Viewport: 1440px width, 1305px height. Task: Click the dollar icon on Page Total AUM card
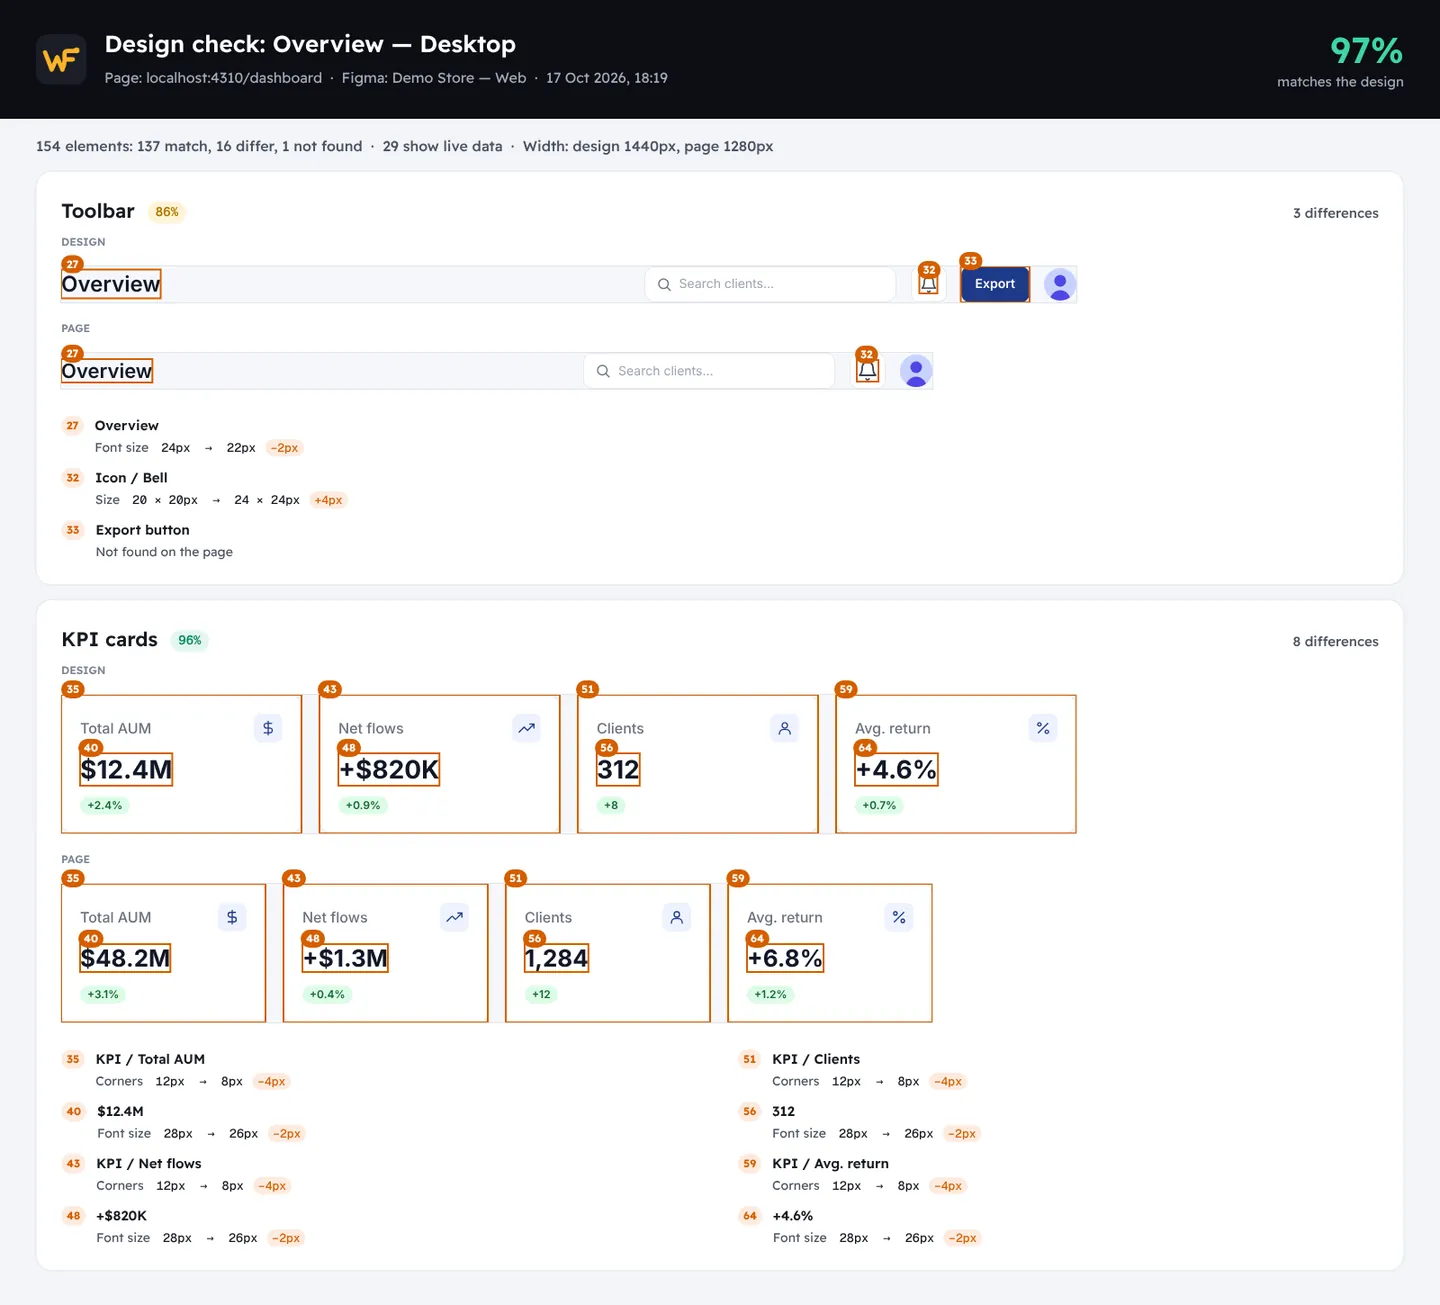point(232,917)
